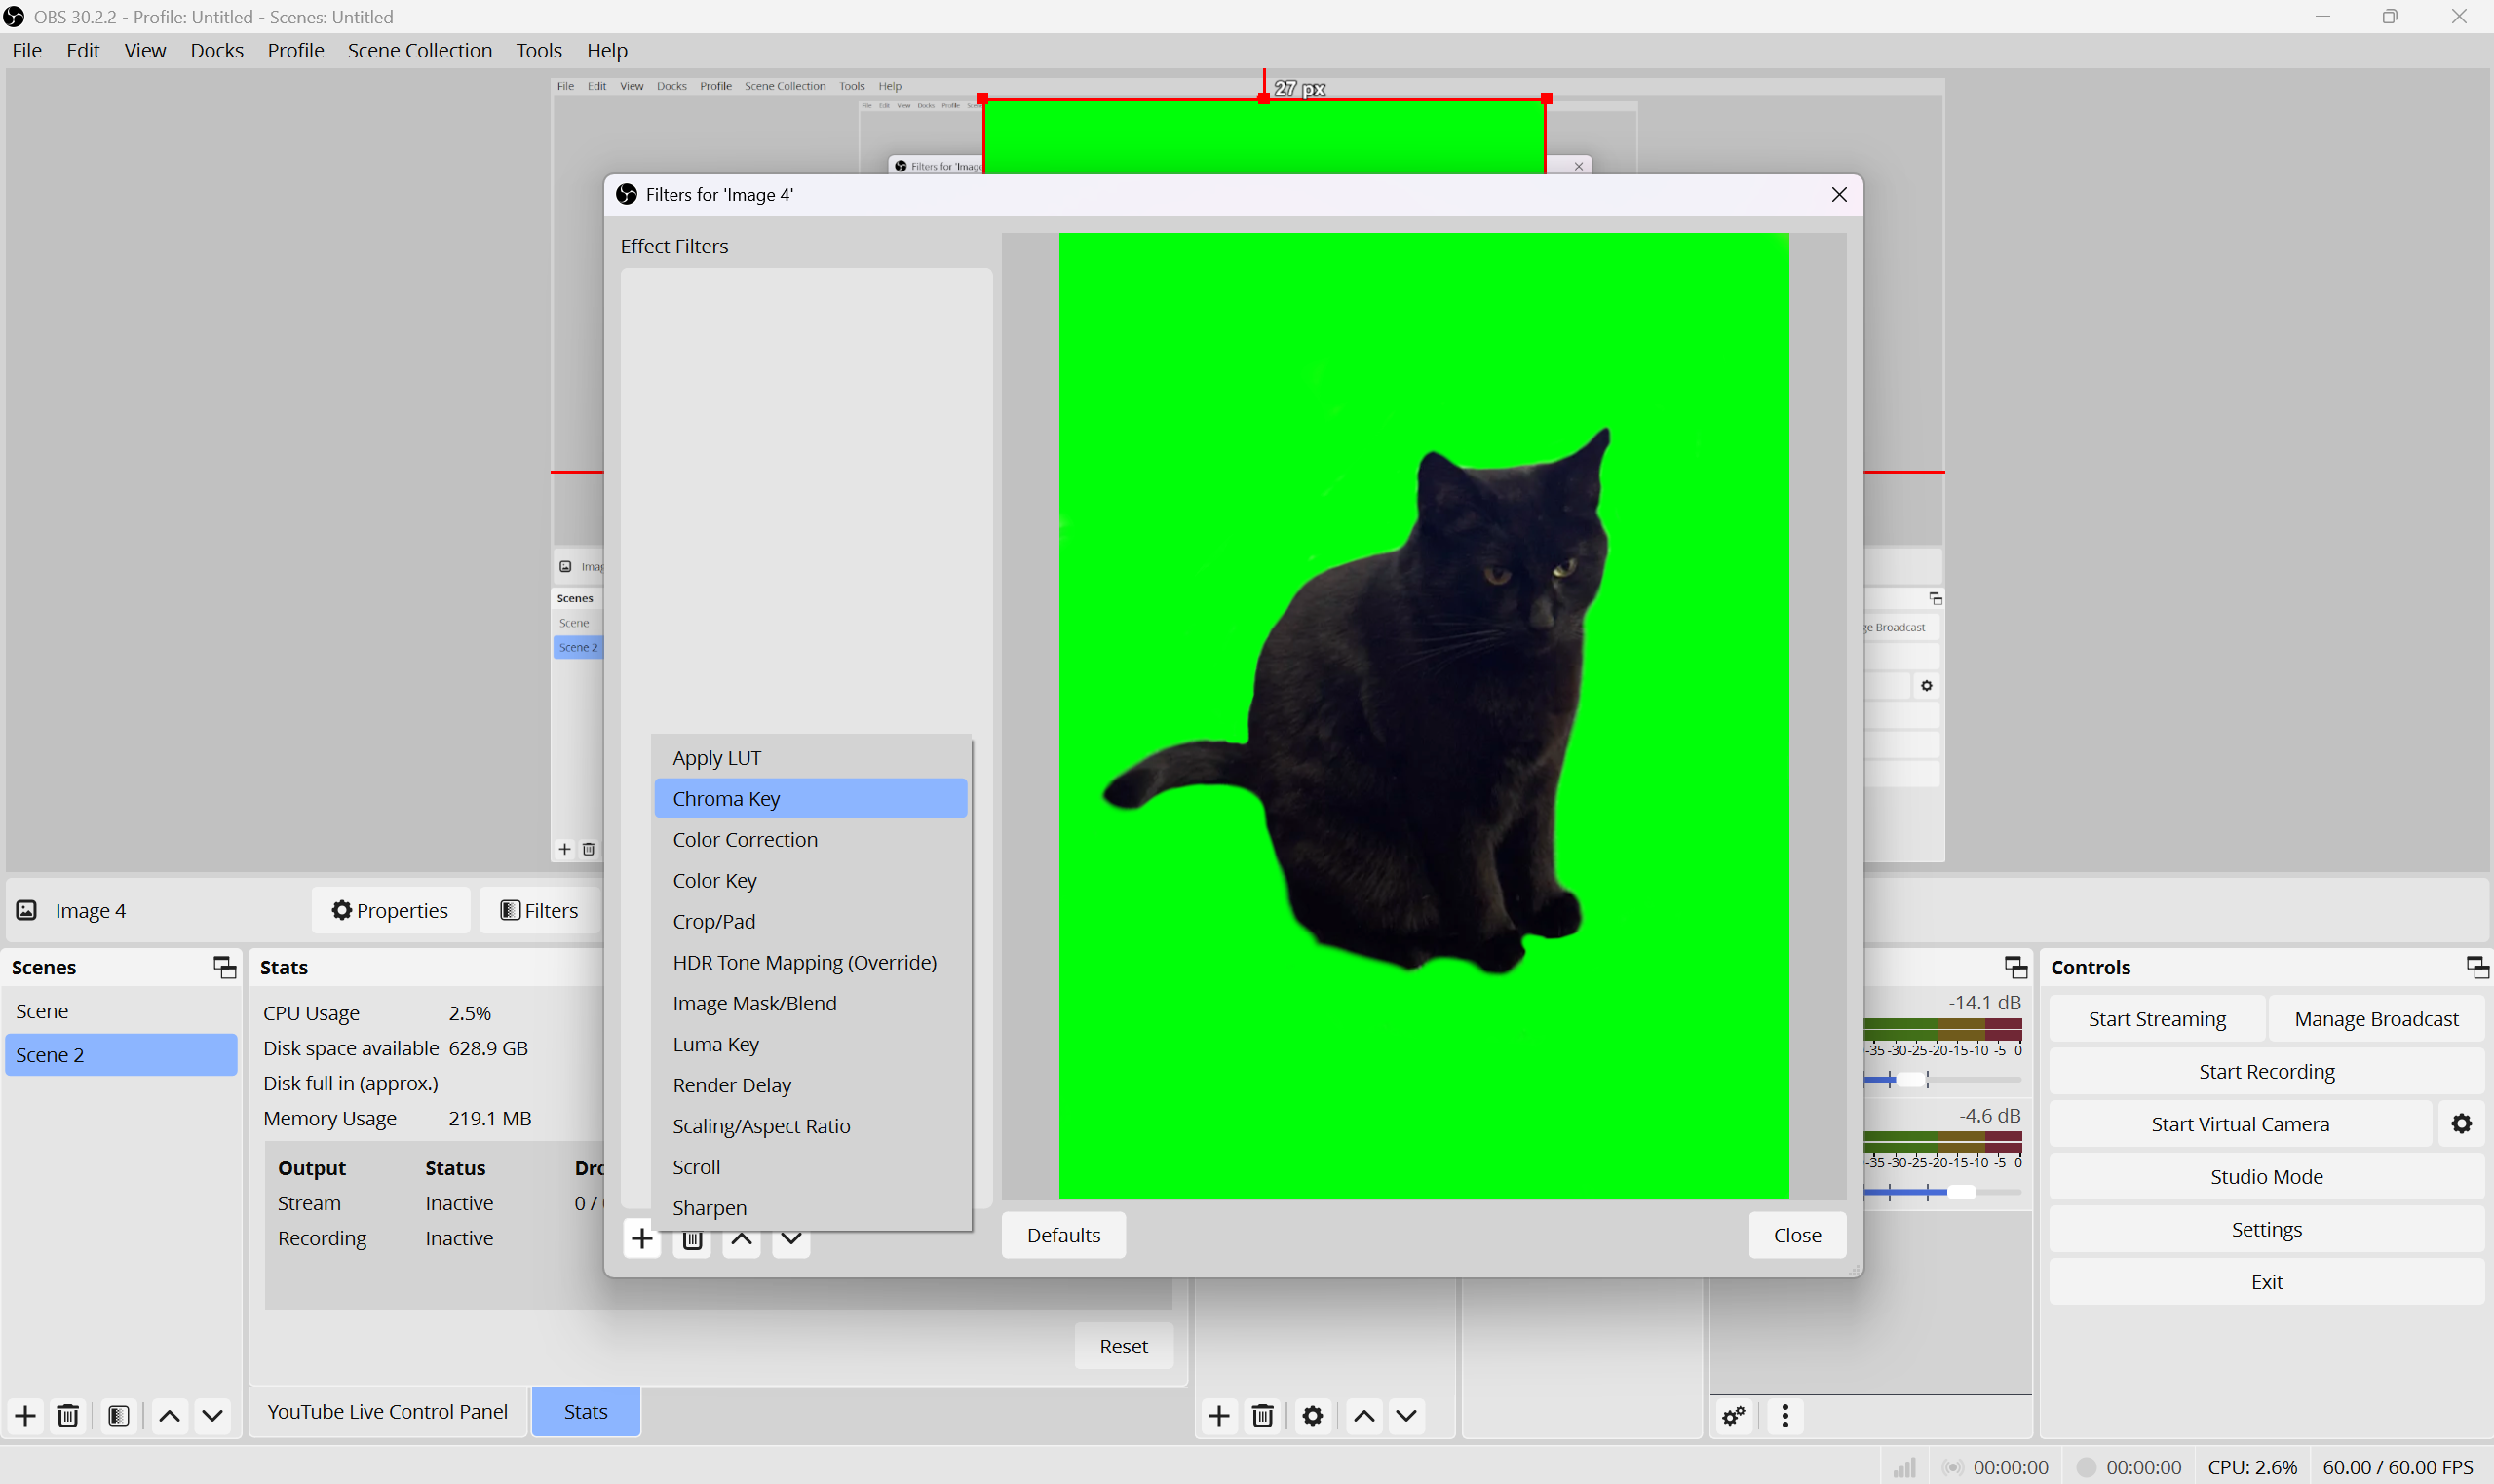The image size is (2494, 1484).
Task: Open the View menu
Action: pos(145,50)
